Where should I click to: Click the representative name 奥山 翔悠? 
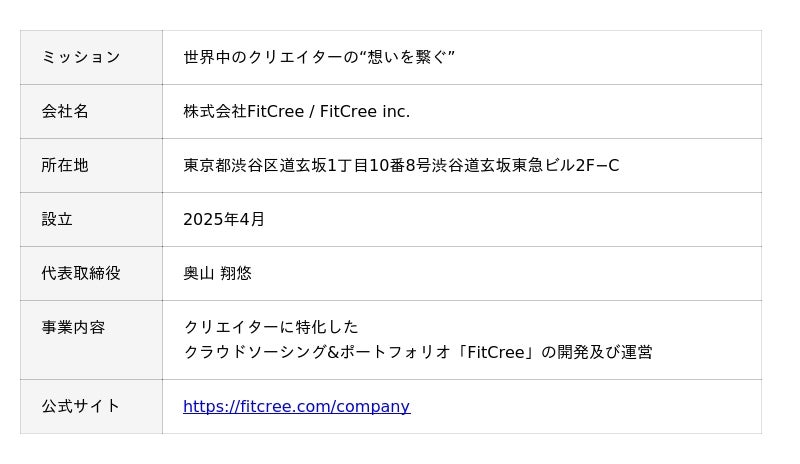[217, 273]
